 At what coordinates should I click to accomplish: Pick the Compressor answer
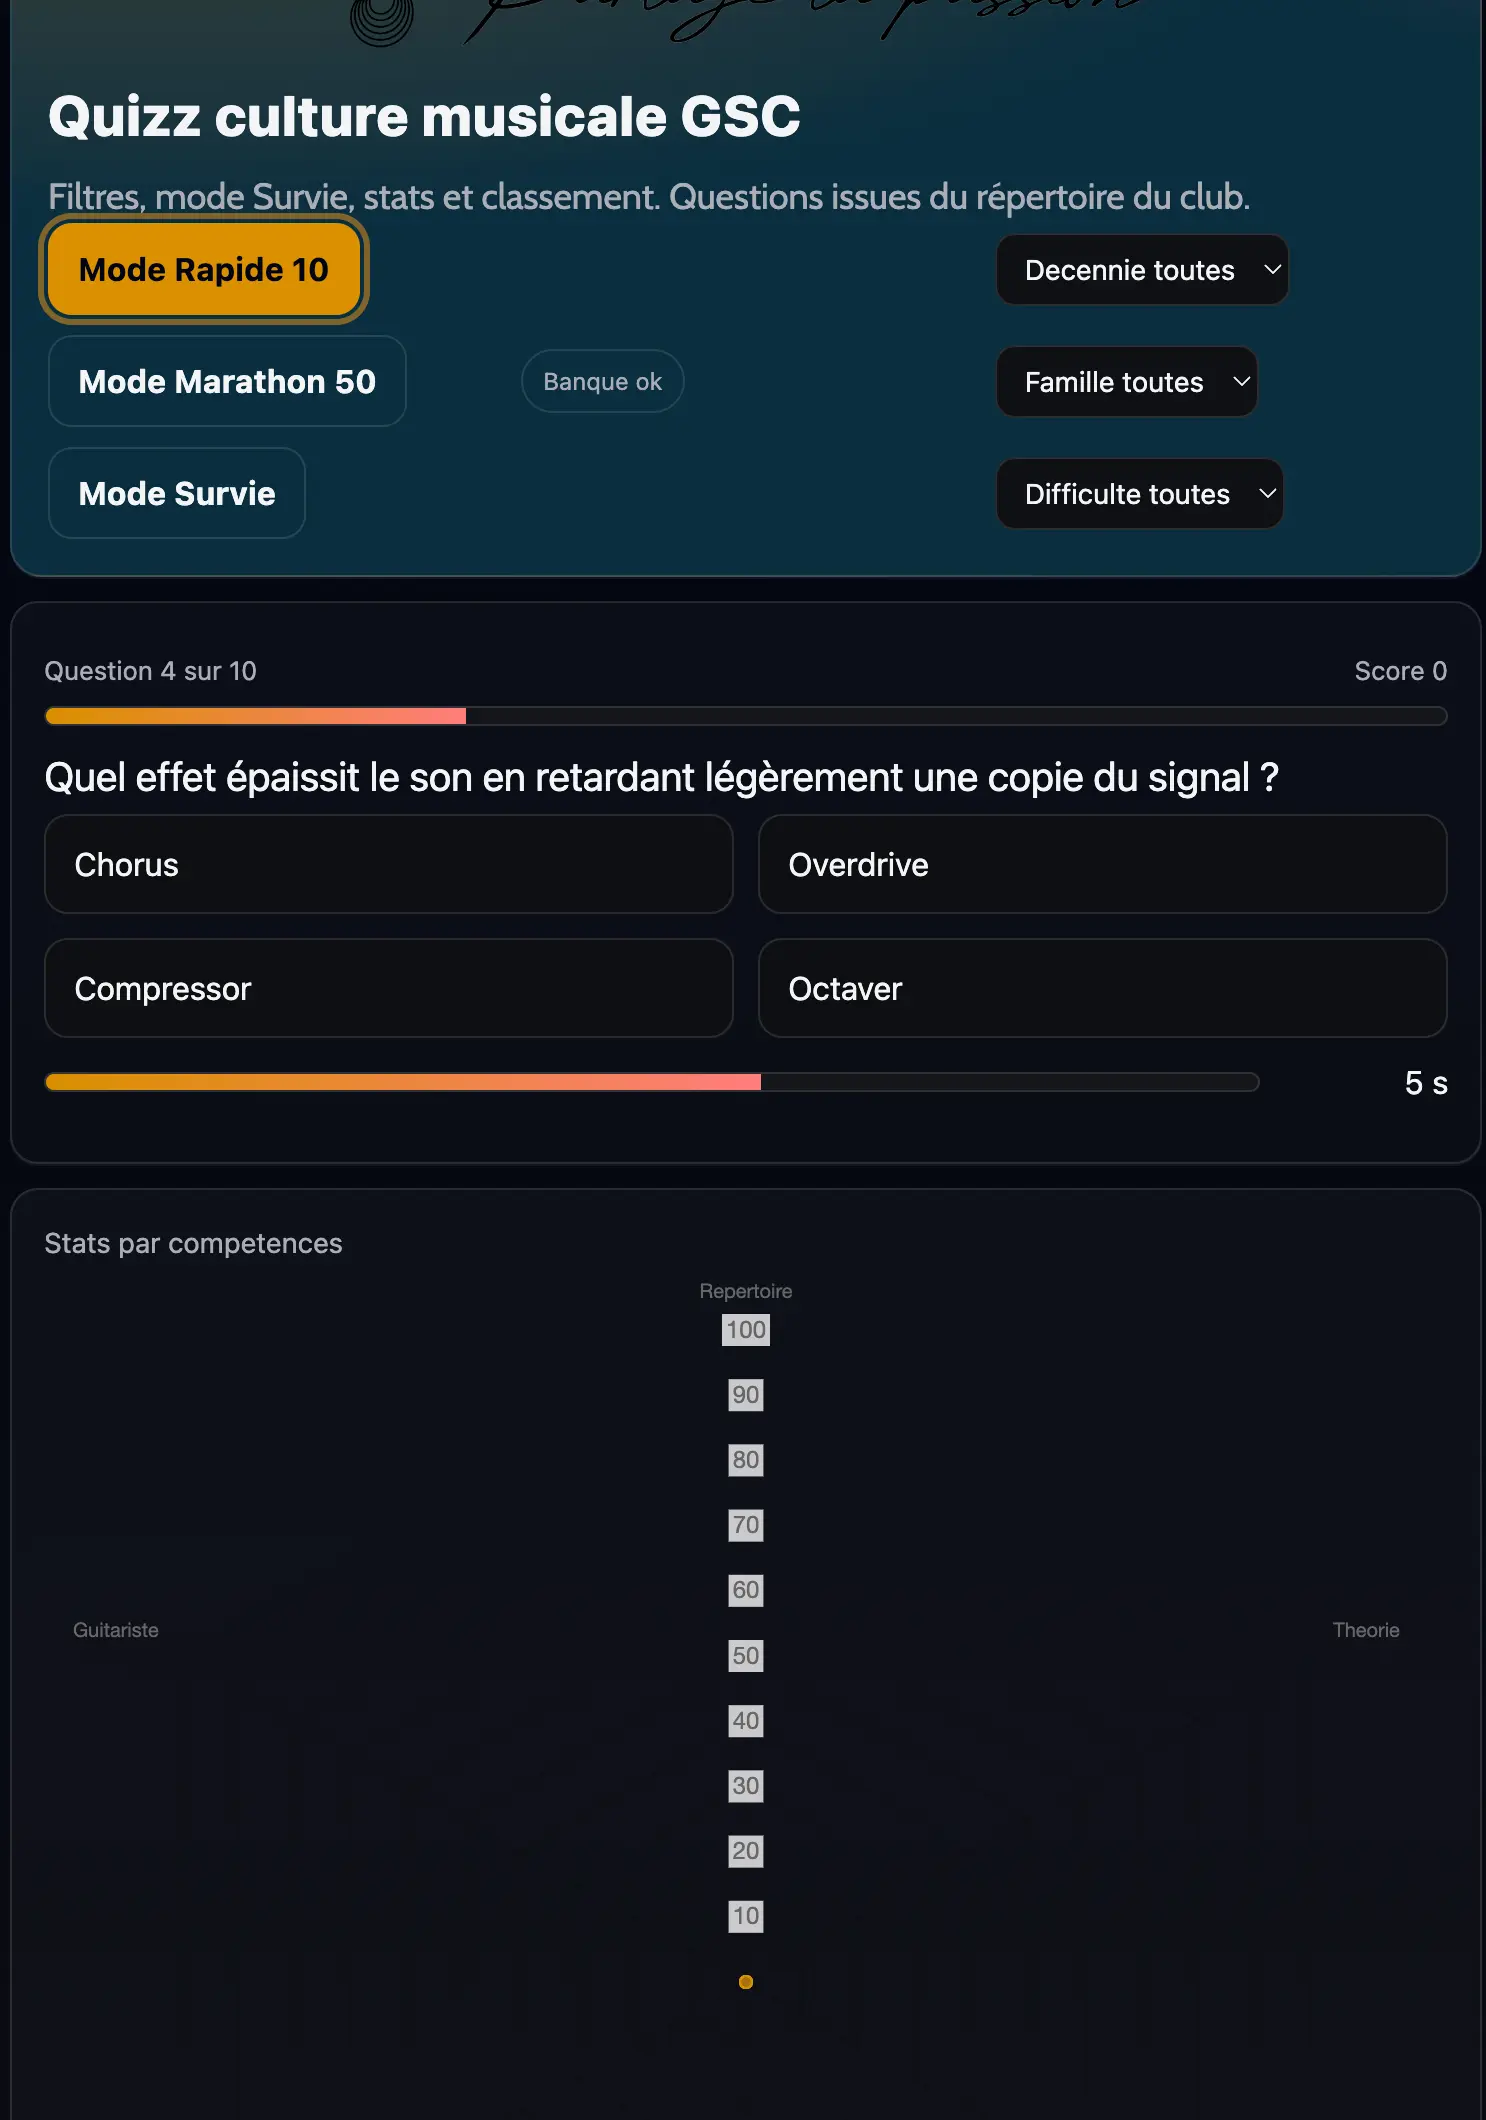click(389, 989)
